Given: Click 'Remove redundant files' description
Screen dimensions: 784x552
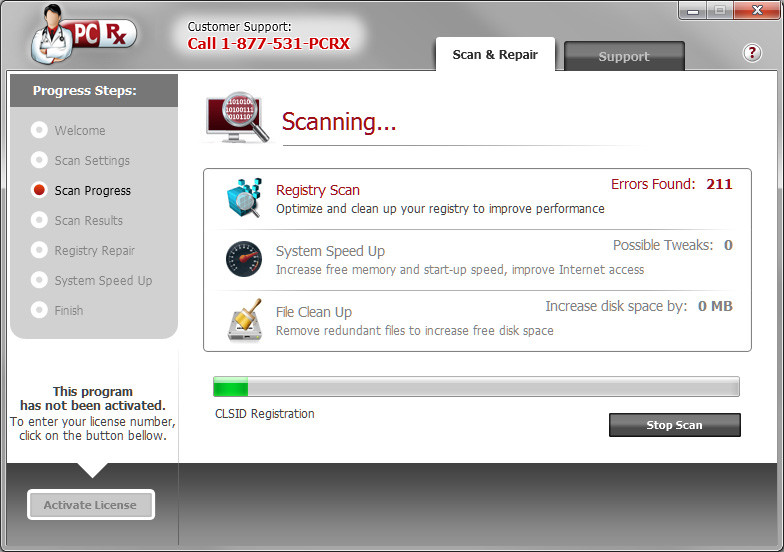Looking at the screenshot, I should pyautogui.click(x=414, y=330).
